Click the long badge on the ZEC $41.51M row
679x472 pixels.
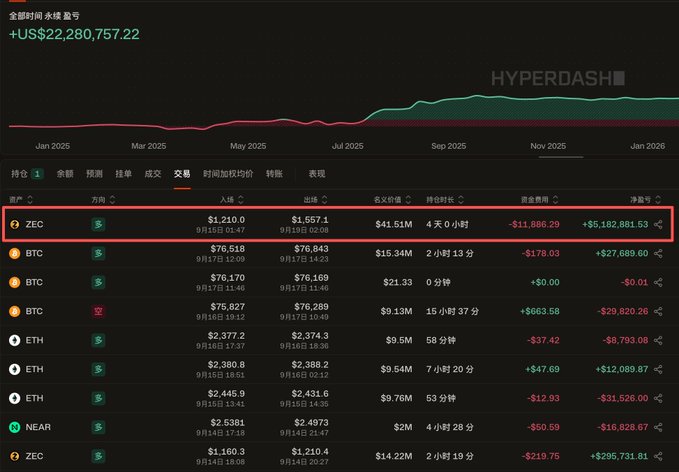(x=98, y=224)
